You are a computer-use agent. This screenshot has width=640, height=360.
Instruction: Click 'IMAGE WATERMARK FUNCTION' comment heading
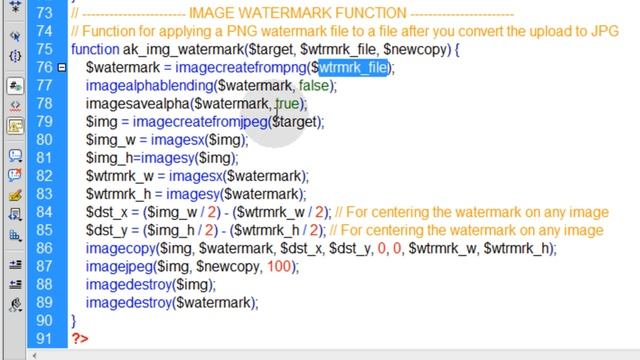click(x=298, y=13)
